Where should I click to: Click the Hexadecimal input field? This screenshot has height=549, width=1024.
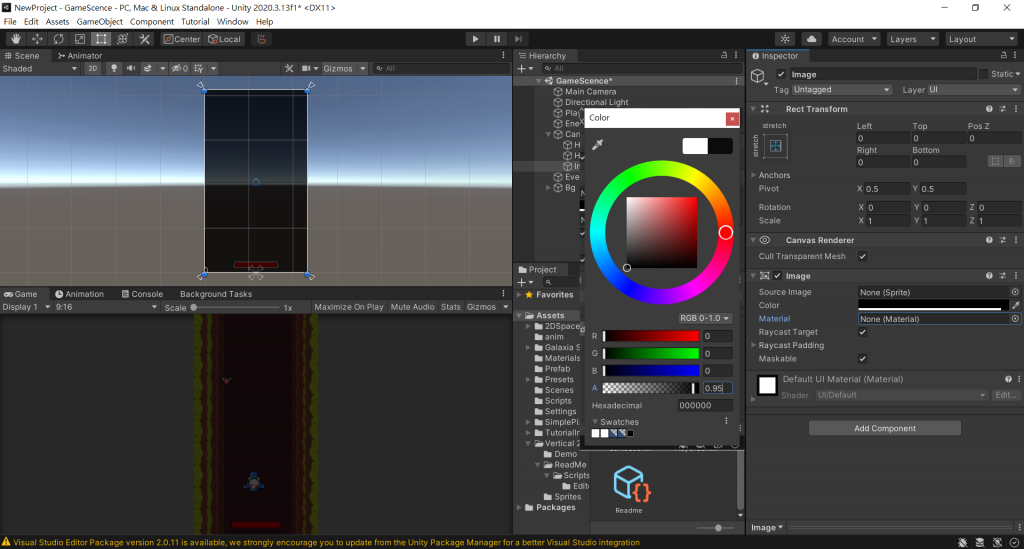[705, 405]
